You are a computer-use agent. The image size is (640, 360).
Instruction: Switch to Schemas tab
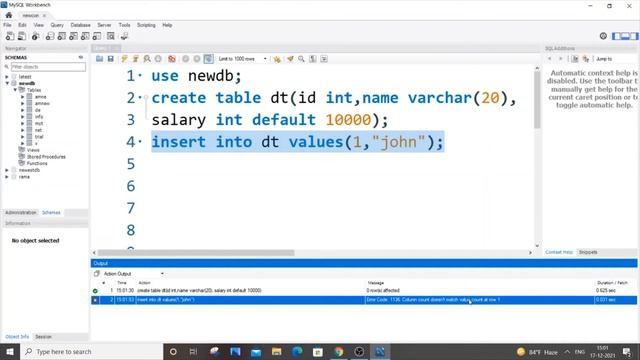point(51,213)
